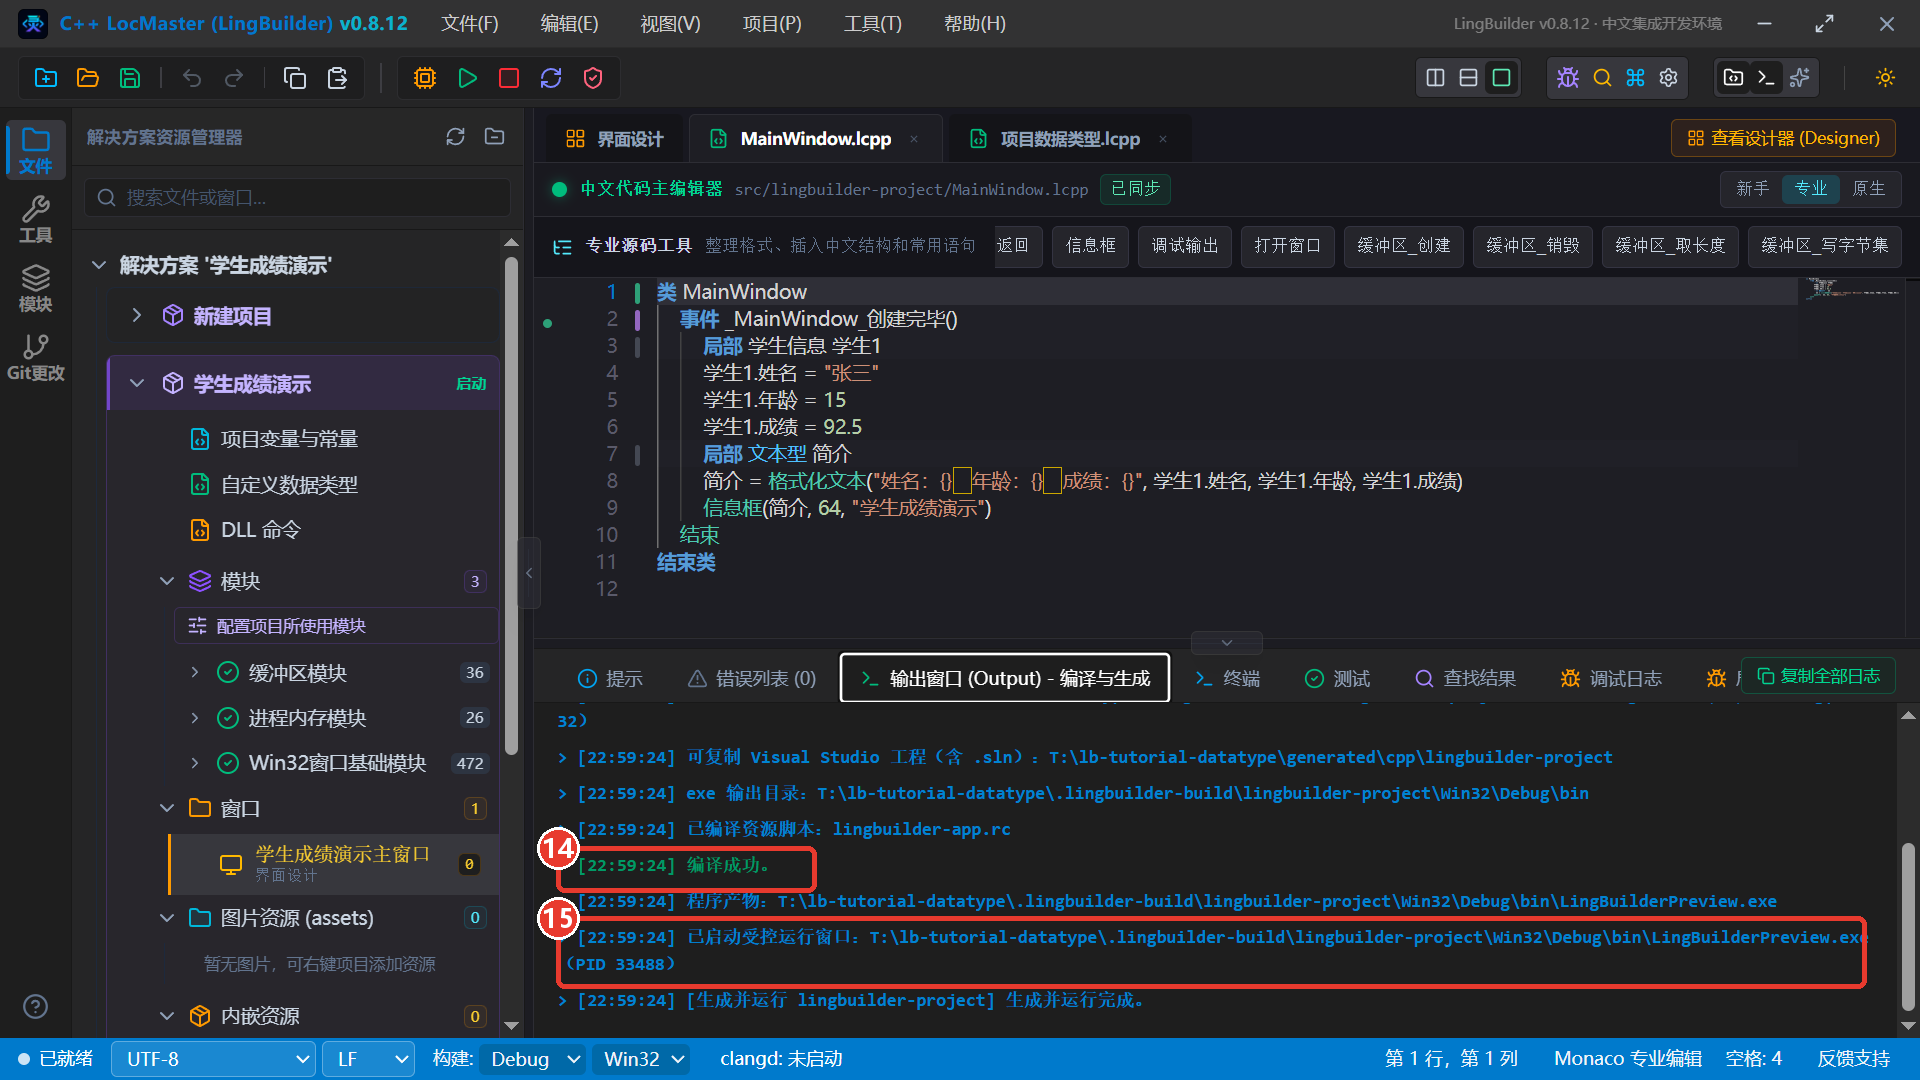The height and width of the screenshot is (1080, 1920).
Task: Insert the 信息框 snippet button
Action: coord(1090,246)
